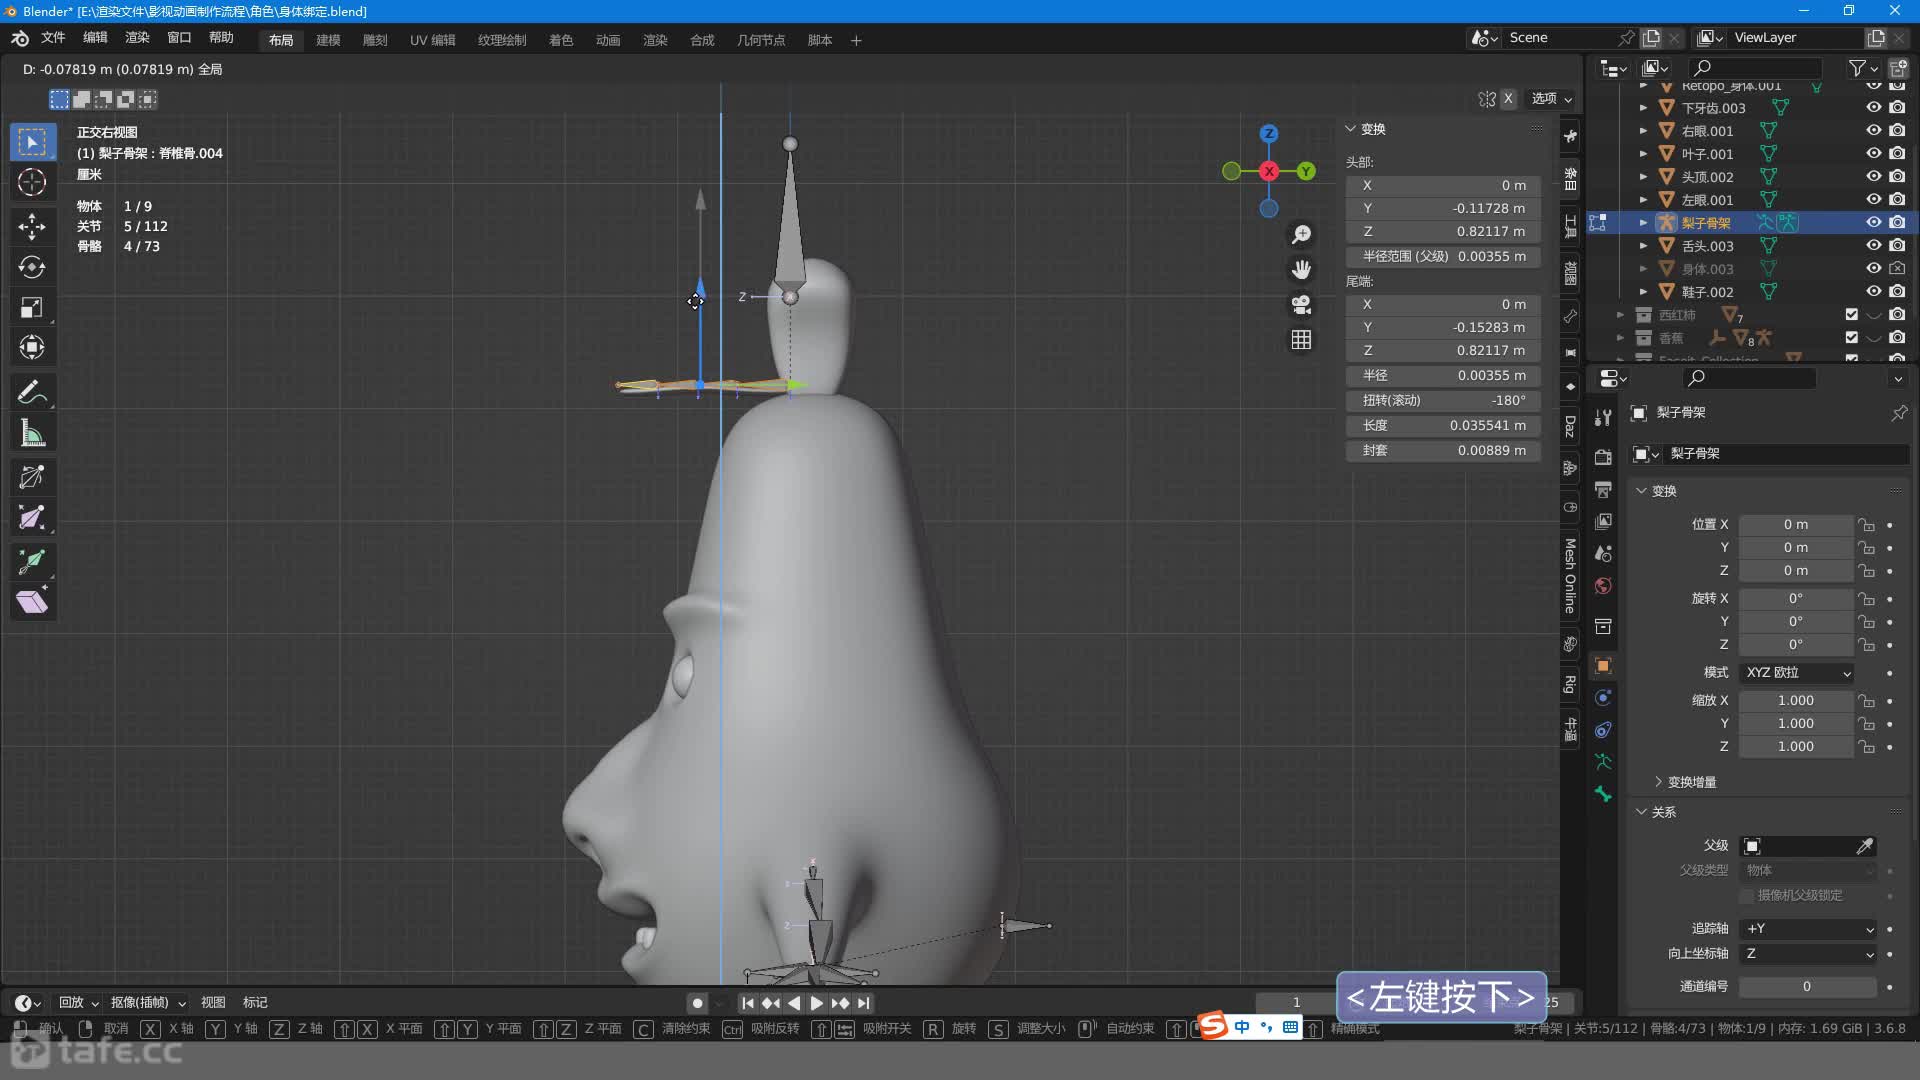This screenshot has width=1920, height=1080.
Task: Play the animation forward
Action: click(817, 1003)
